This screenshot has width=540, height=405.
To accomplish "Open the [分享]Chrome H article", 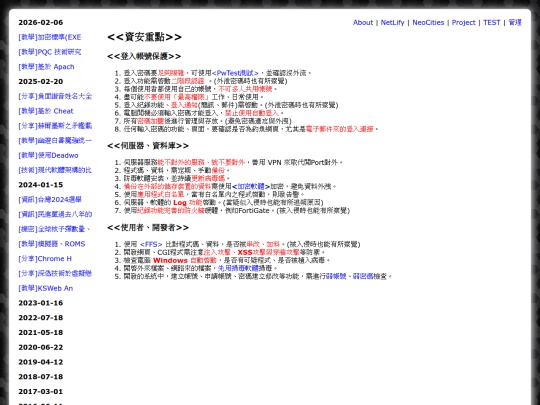I will (45, 259).
